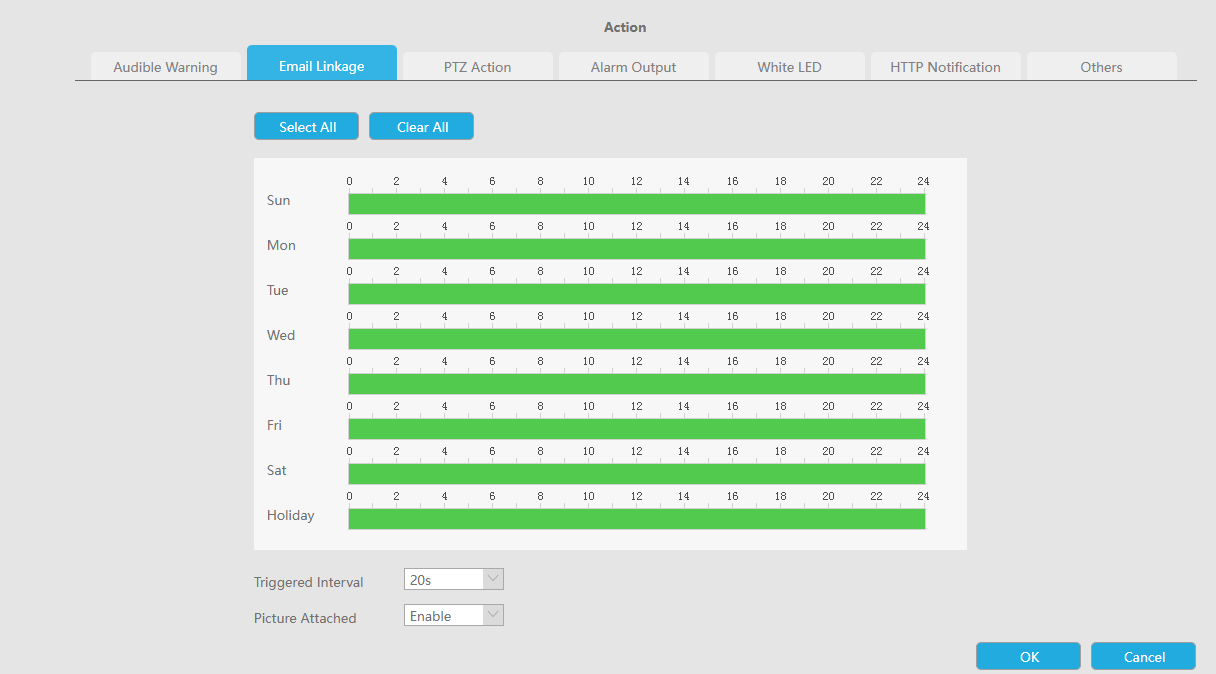Viewport: 1216px width, 674px height.
Task: Click the Triggered Interval label
Action: coord(309,582)
